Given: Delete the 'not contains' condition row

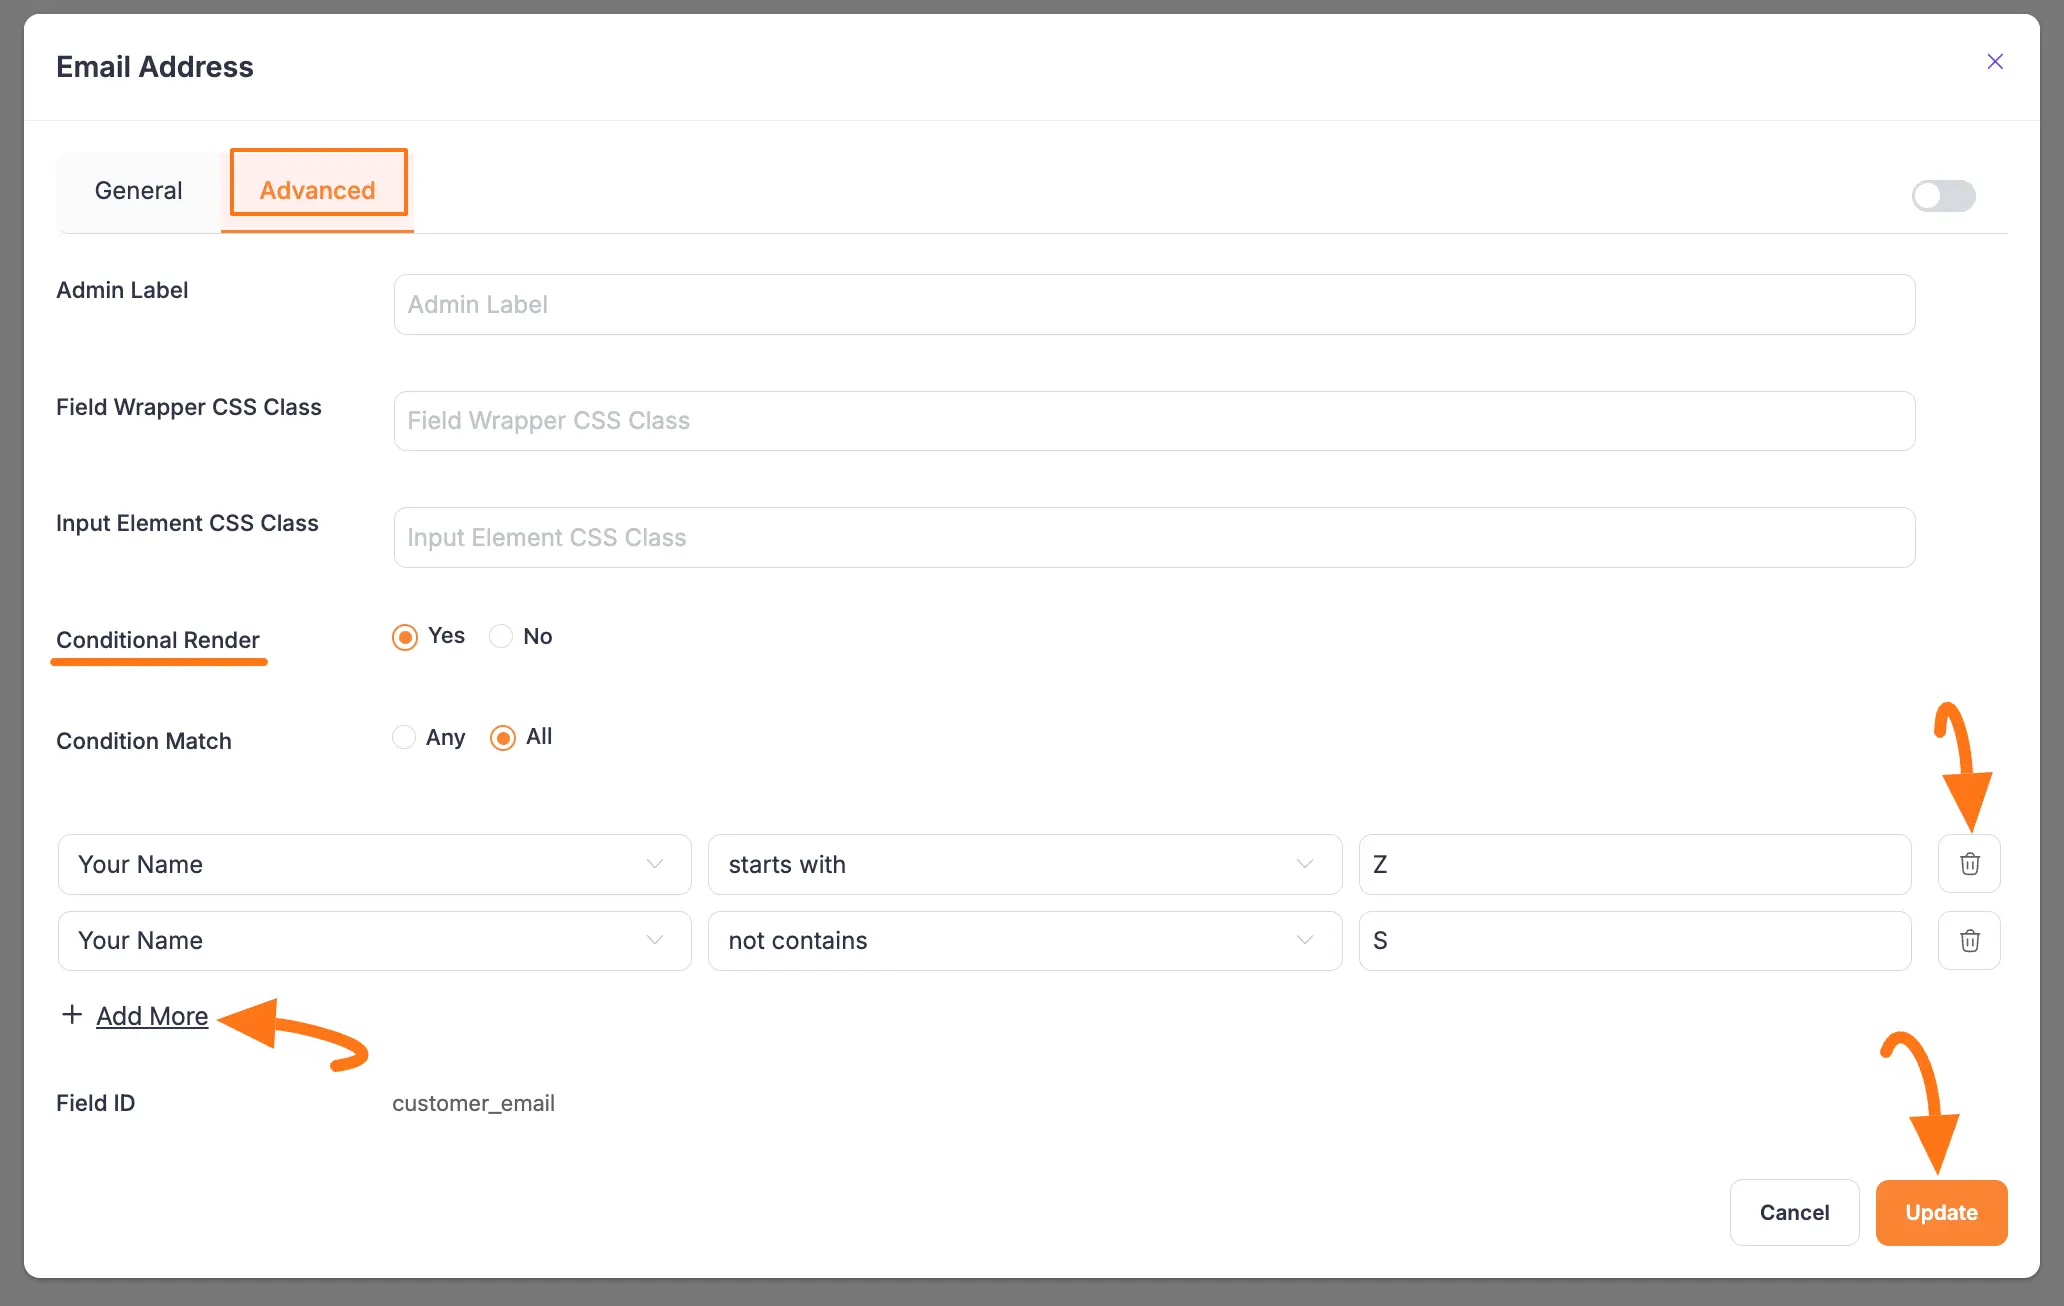Looking at the screenshot, I should (1969, 941).
